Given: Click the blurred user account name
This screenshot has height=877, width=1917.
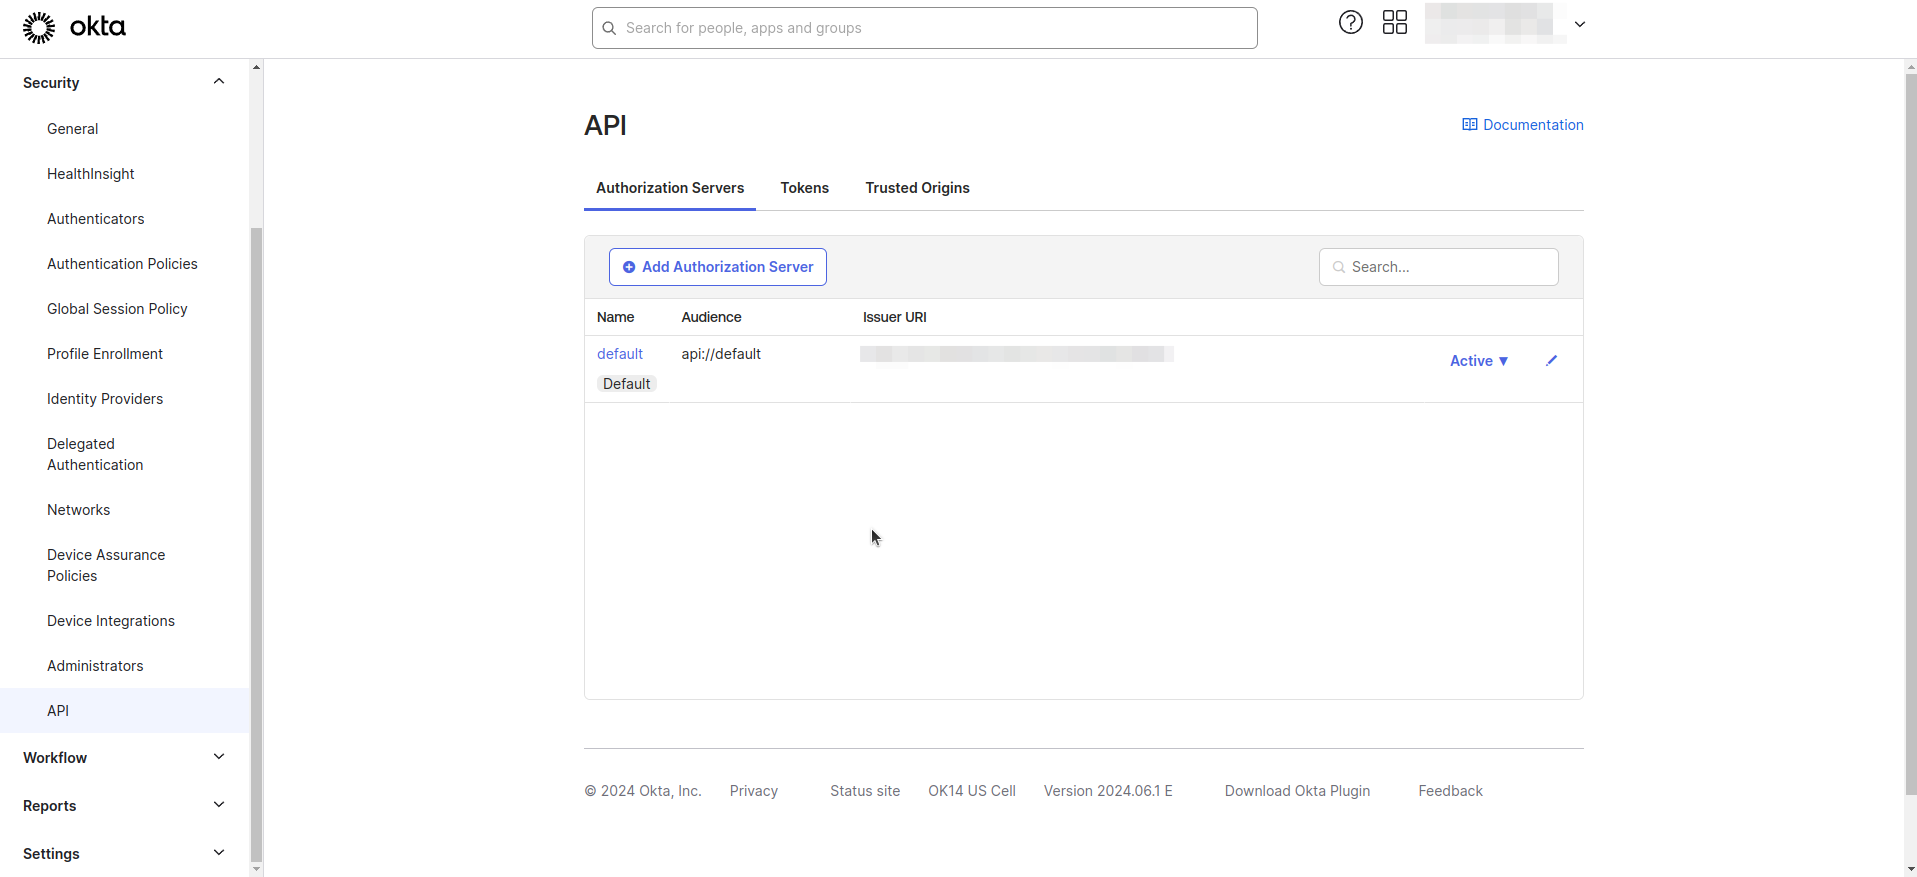Looking at the screenshot, I should 1495,23.
